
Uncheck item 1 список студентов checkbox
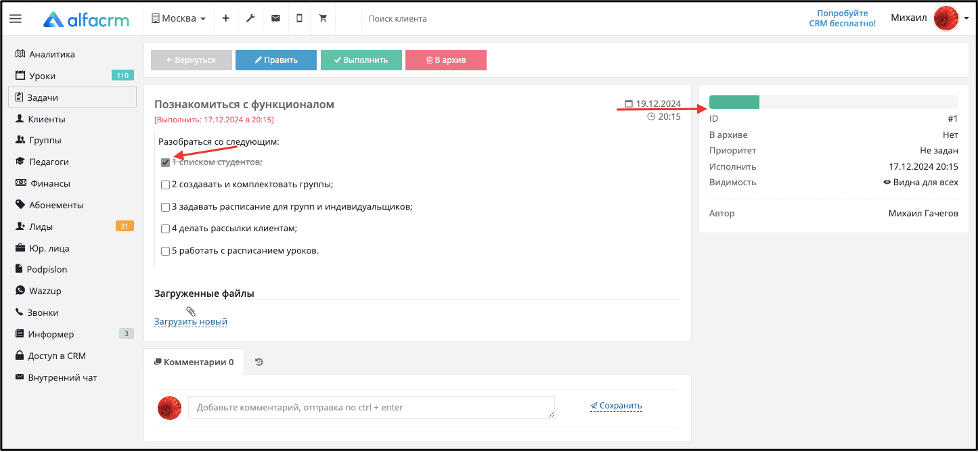[x=165, y=162]
